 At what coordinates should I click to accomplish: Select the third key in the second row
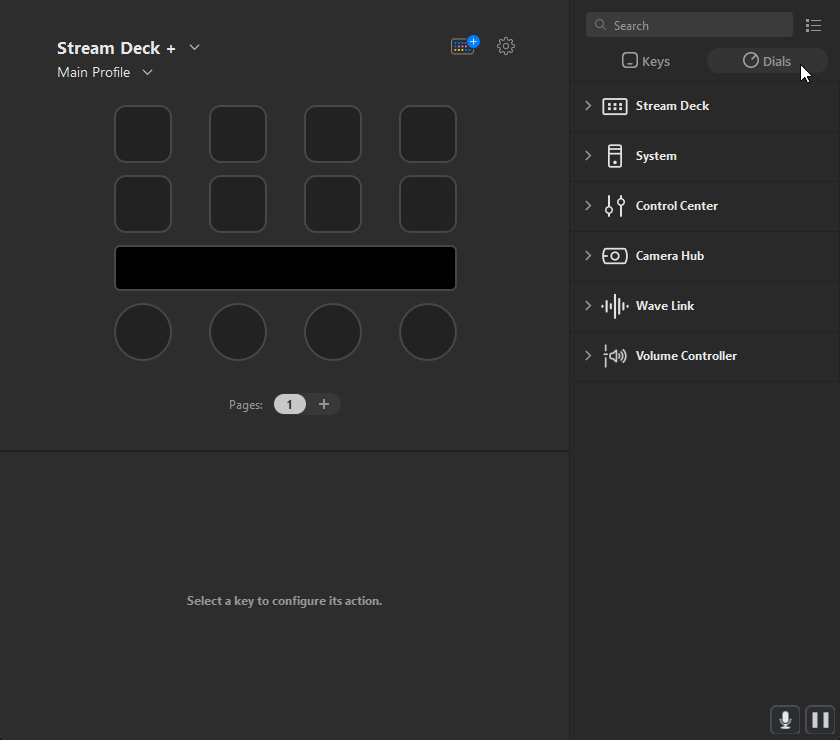[x=333, y=204]
